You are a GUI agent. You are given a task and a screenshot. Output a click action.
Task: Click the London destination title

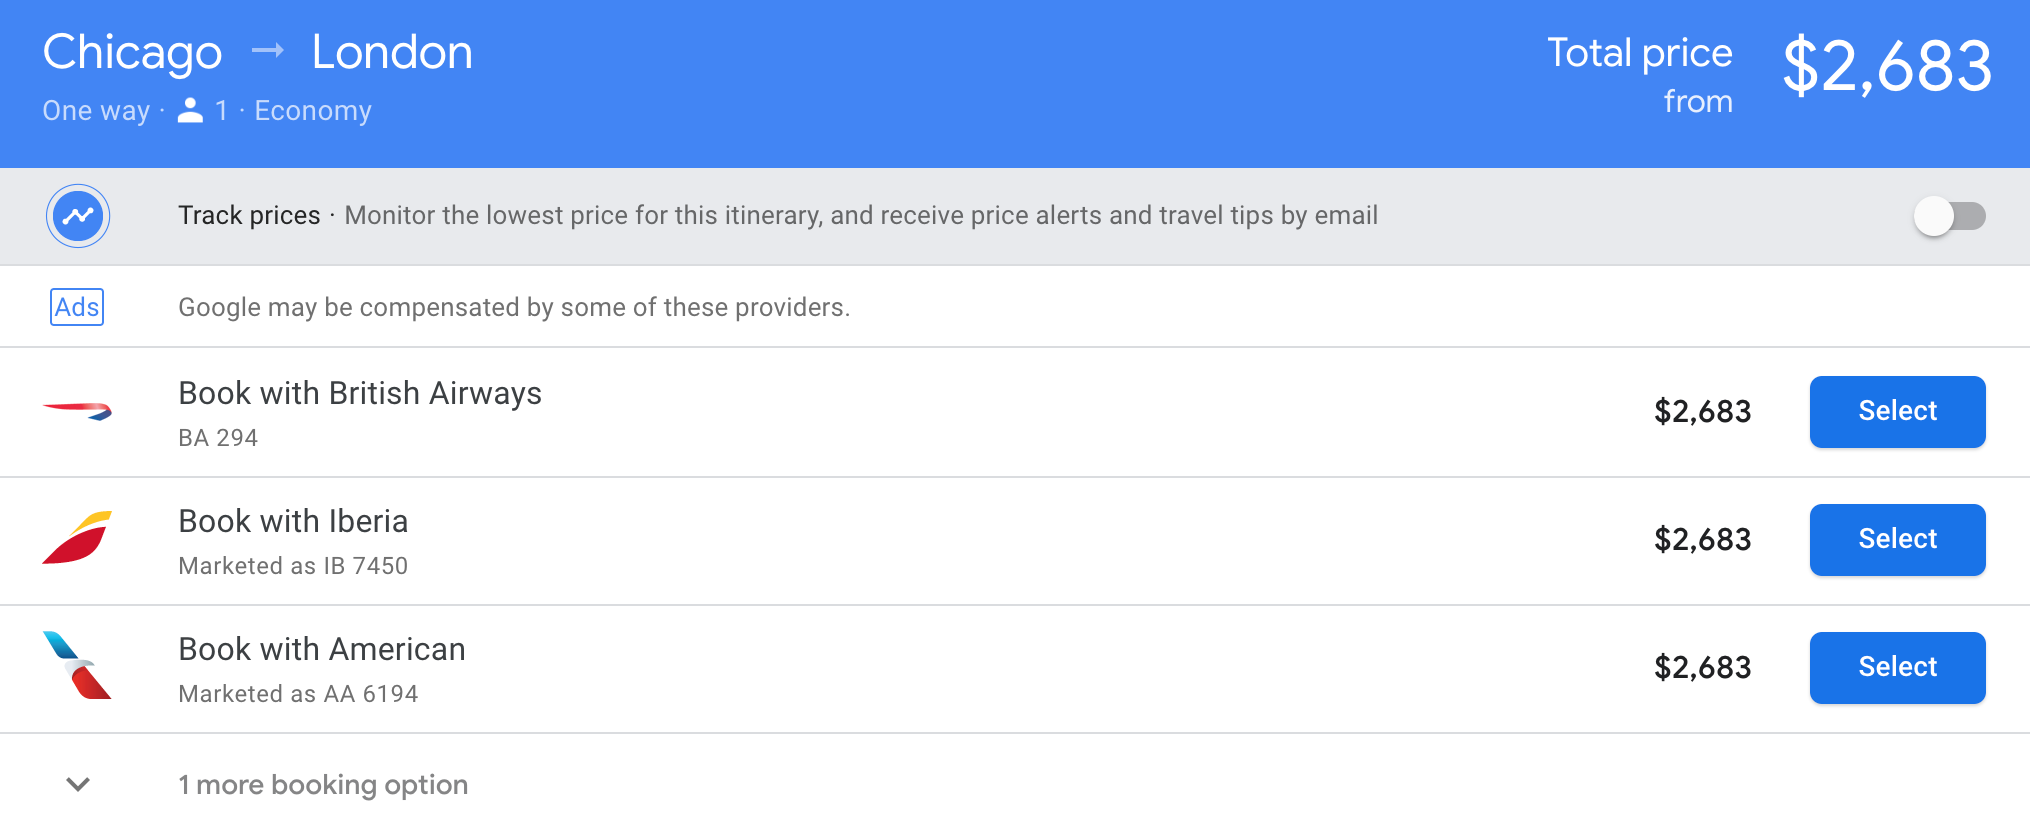tap(392, 52)
